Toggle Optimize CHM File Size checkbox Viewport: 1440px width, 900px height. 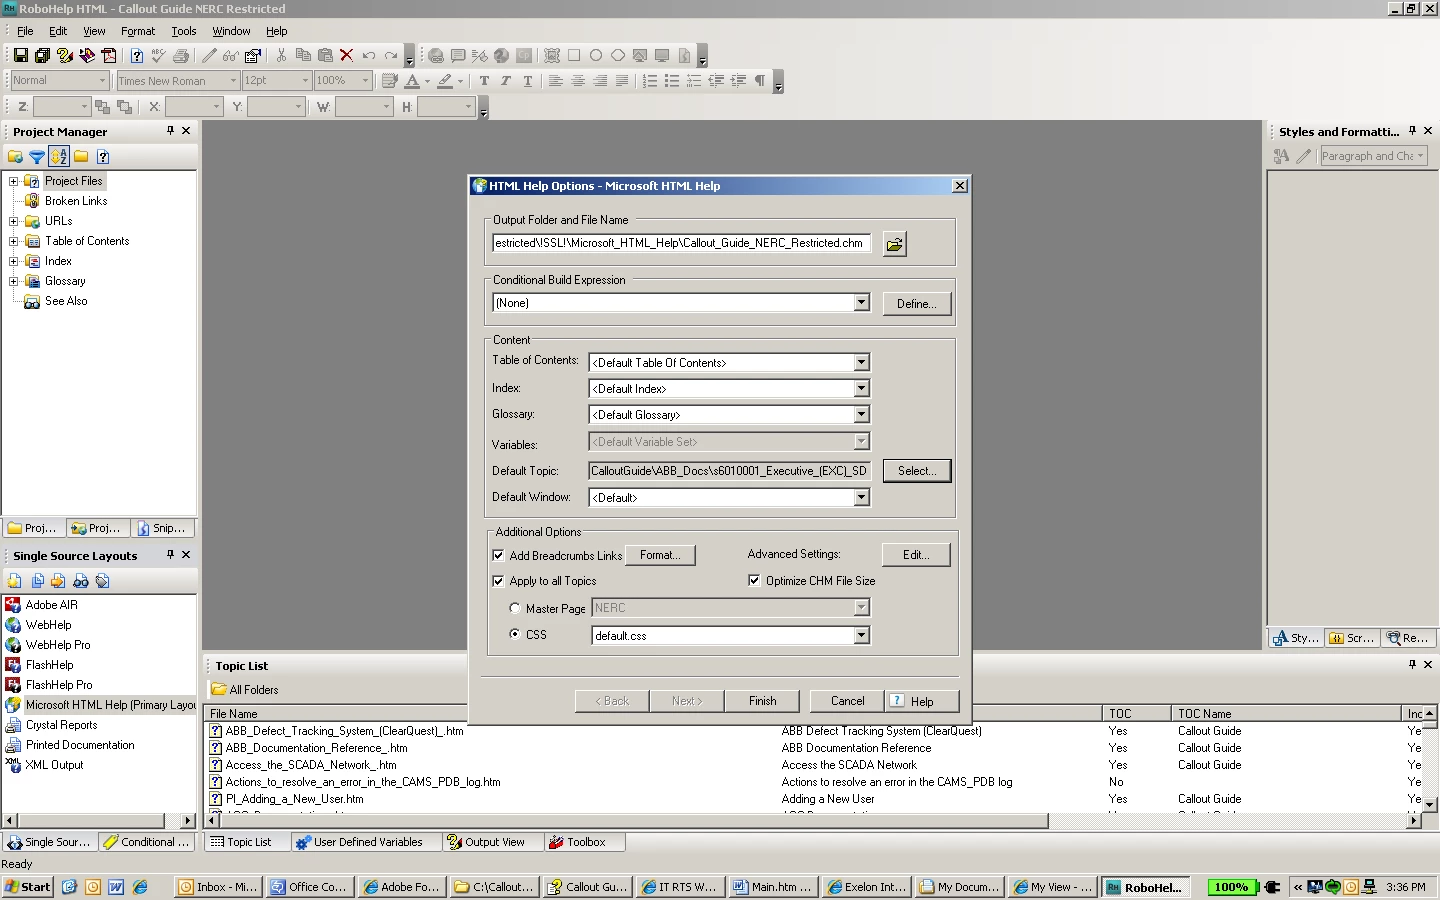click(754, 580)
